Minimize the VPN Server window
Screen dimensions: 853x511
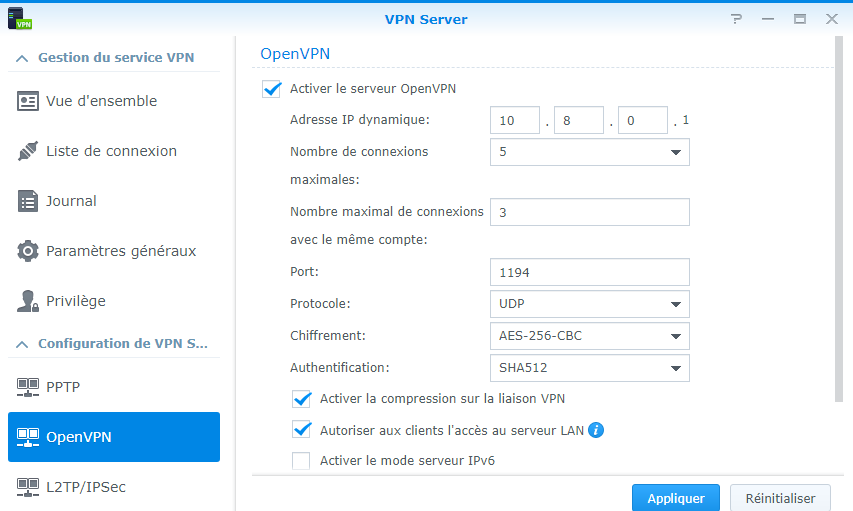click(768, 19)
